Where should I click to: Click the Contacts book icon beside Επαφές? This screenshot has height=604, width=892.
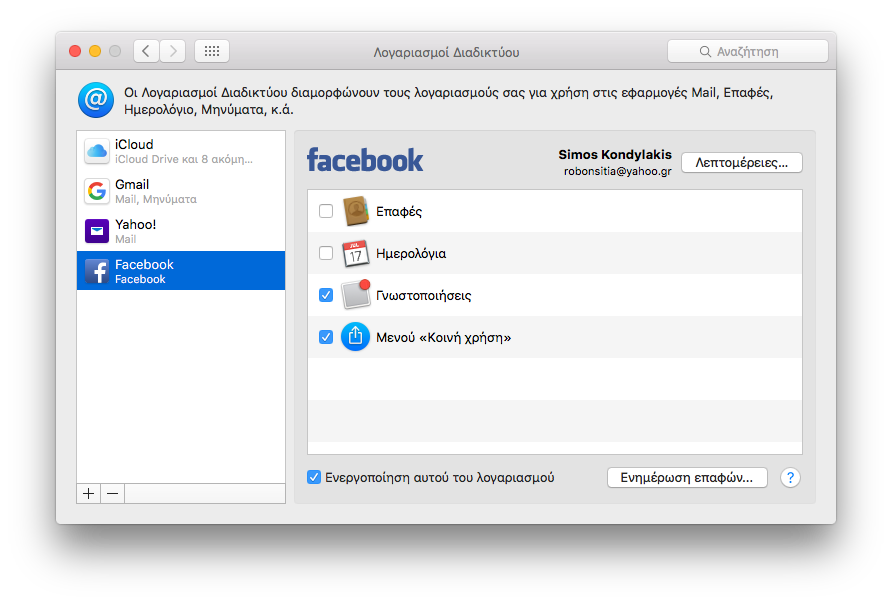point(356,211)
